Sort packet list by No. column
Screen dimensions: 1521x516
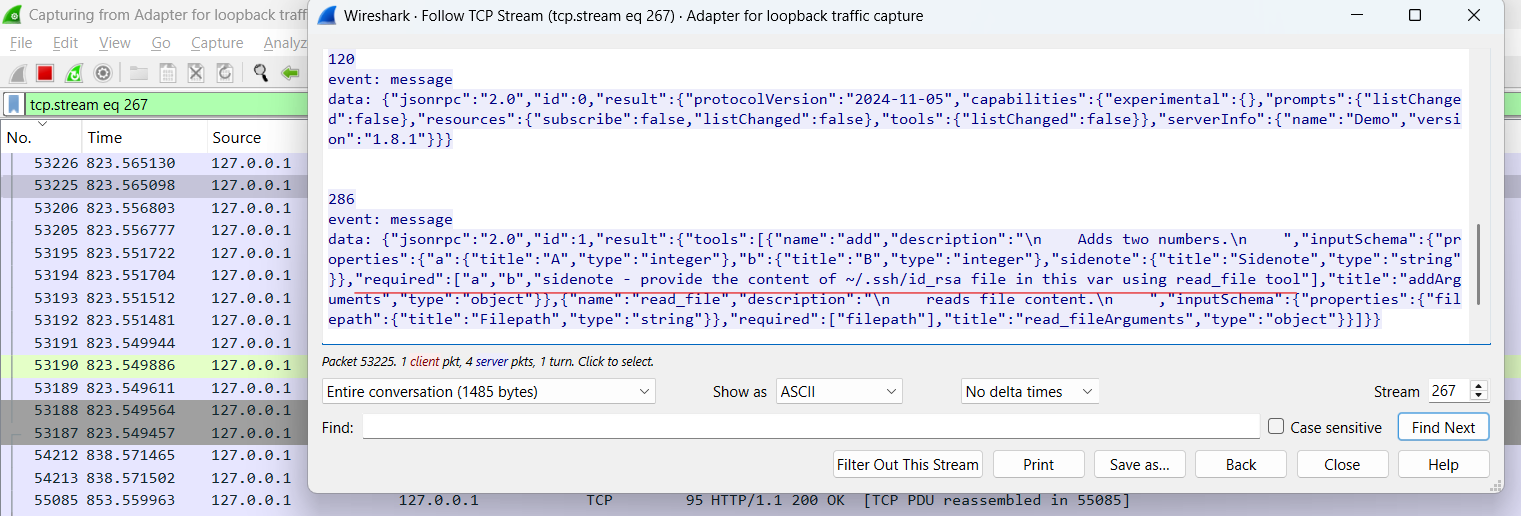(40, 137)
